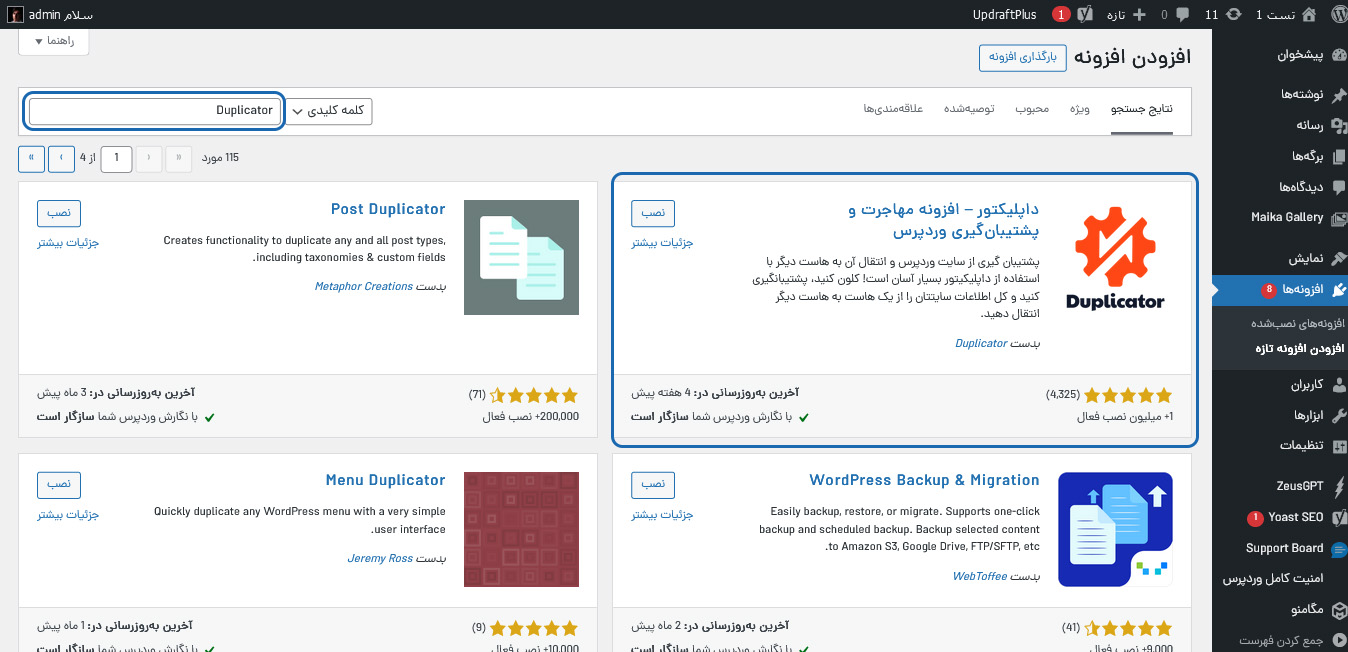1348x652 pixels.
Task: Click the نمایش appearance brush icon
Action: pos(1339,258)
